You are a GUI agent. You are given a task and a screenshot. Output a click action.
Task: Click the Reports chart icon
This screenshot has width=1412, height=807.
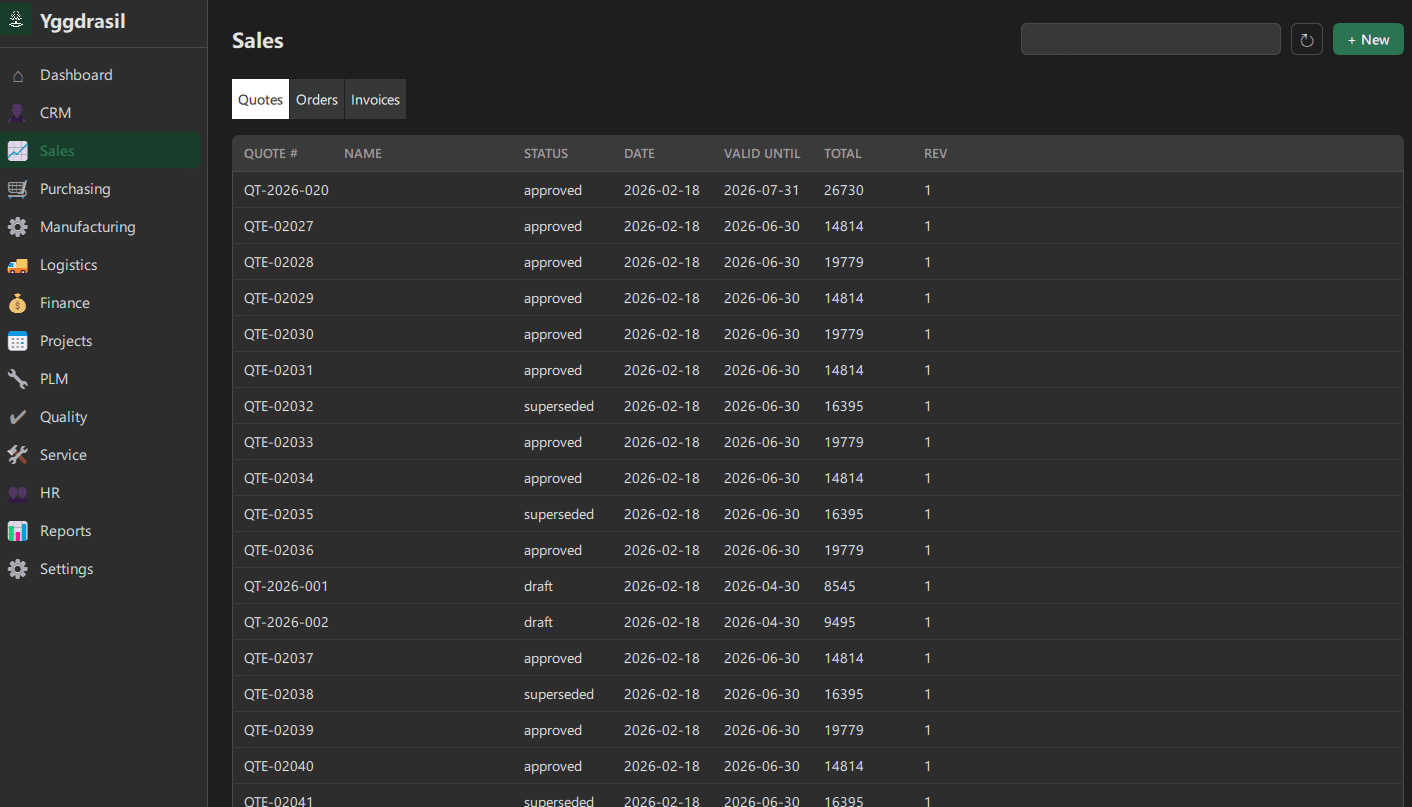click(x=17, y=530)
